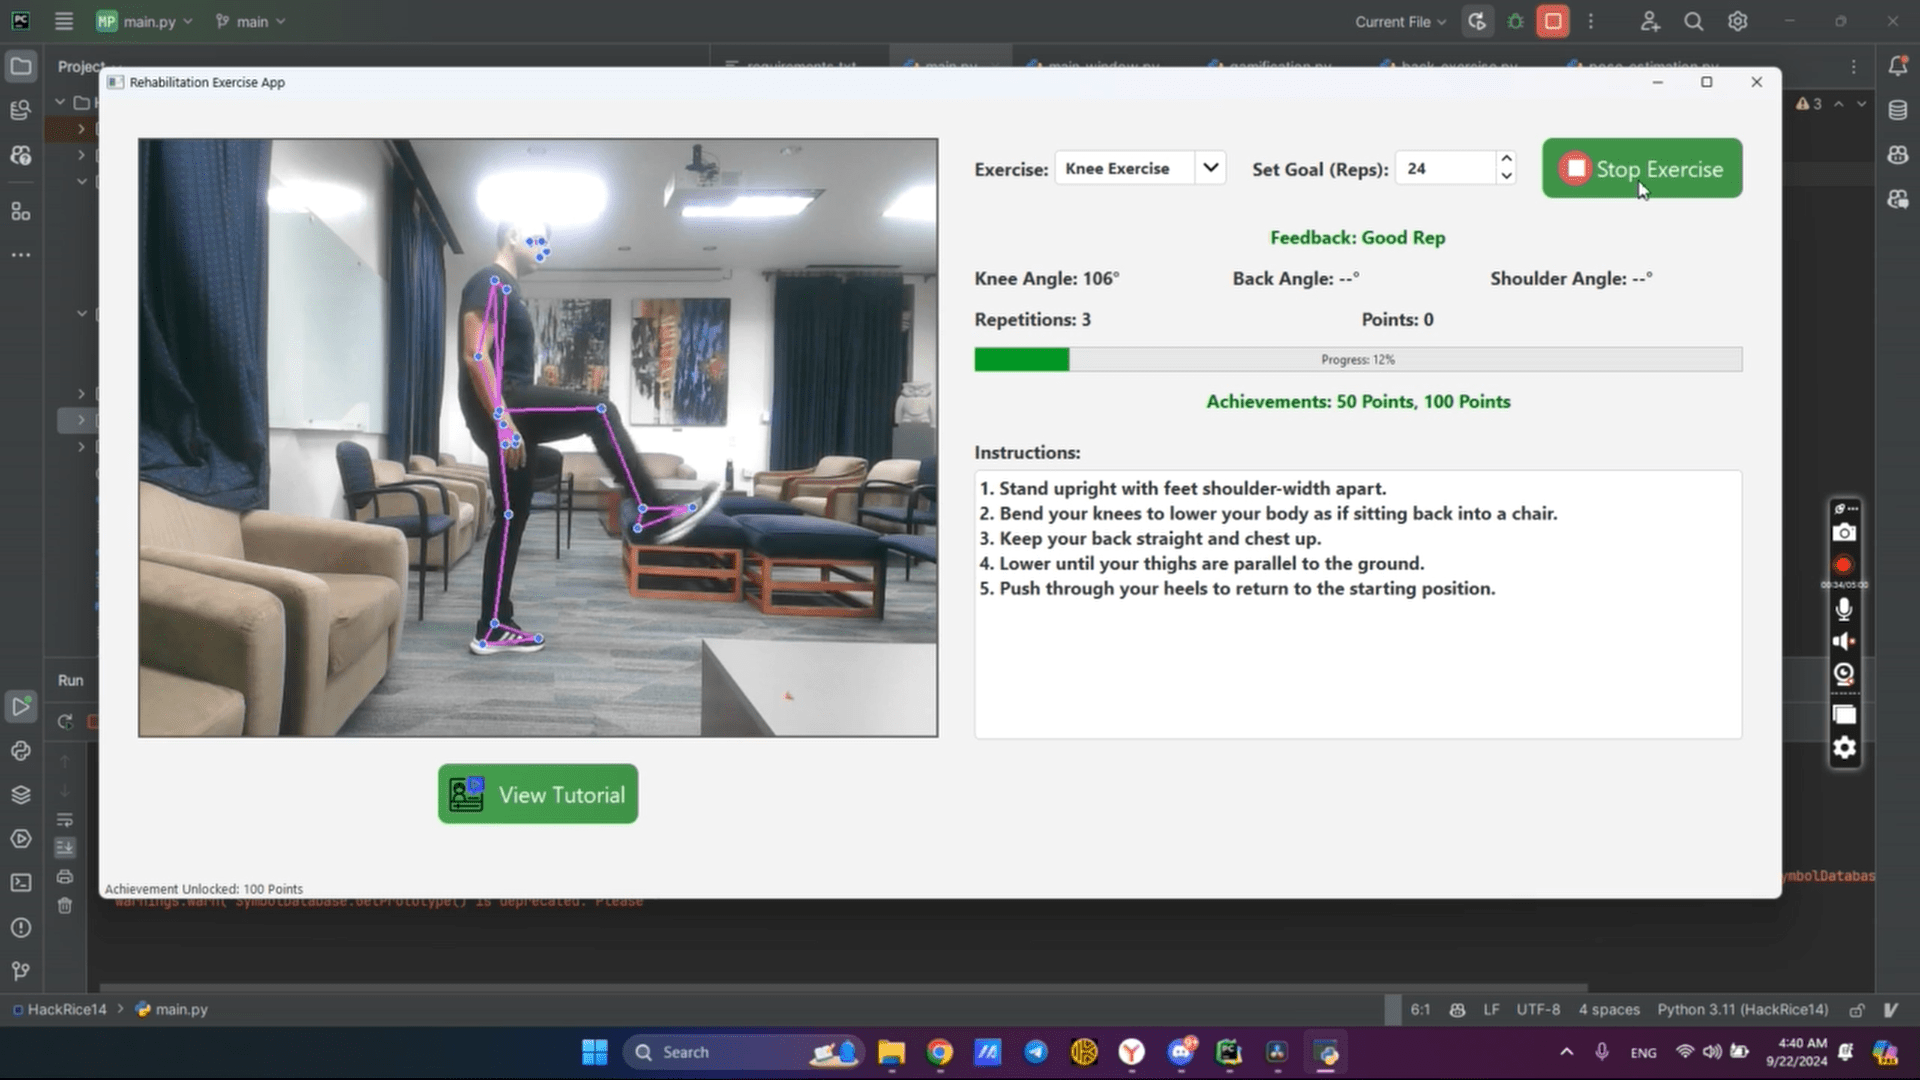The image size is (1920, 1080).
Task: Click the Debug bug icon in the top toolbar
Action: [1516, 21]
